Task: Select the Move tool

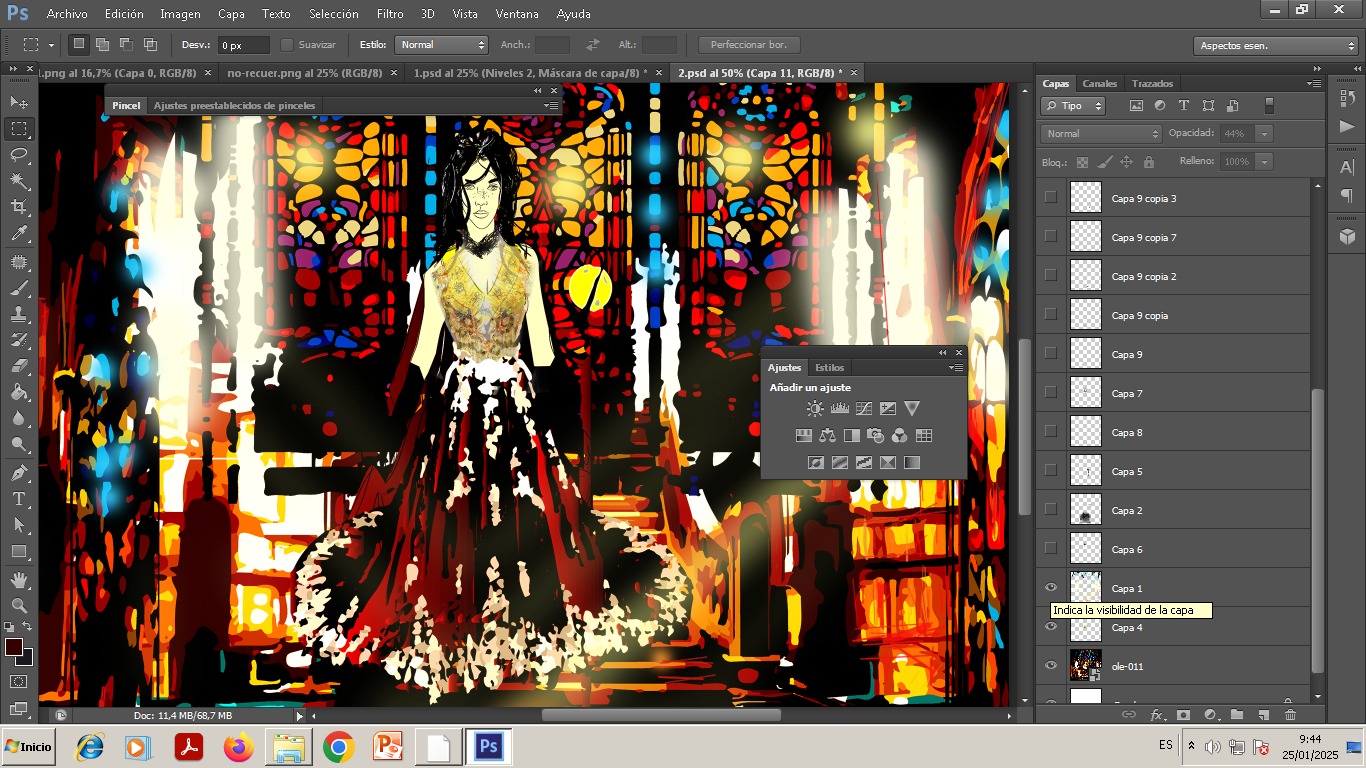Action: pyautogui.click(x=19, y=102)
